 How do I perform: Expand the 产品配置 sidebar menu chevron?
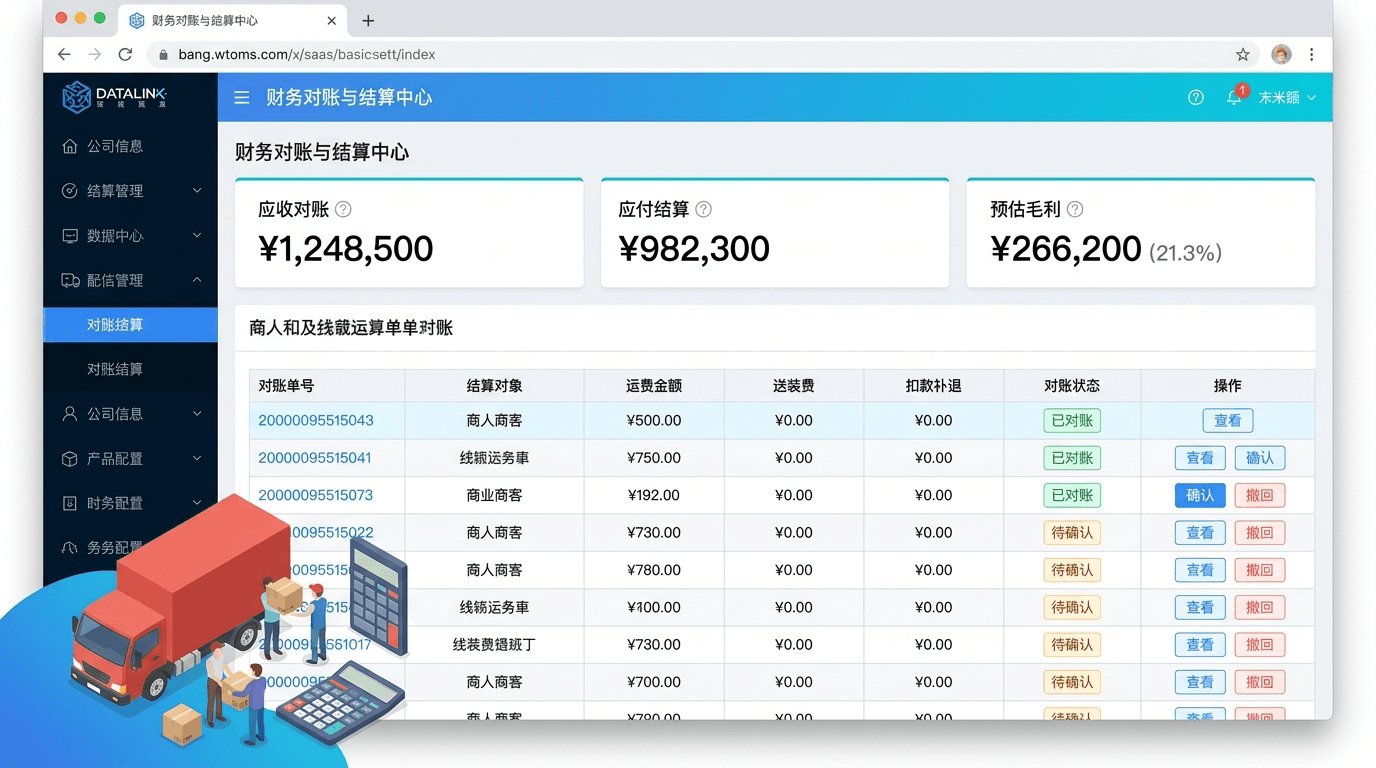click(x=197, y=459)
